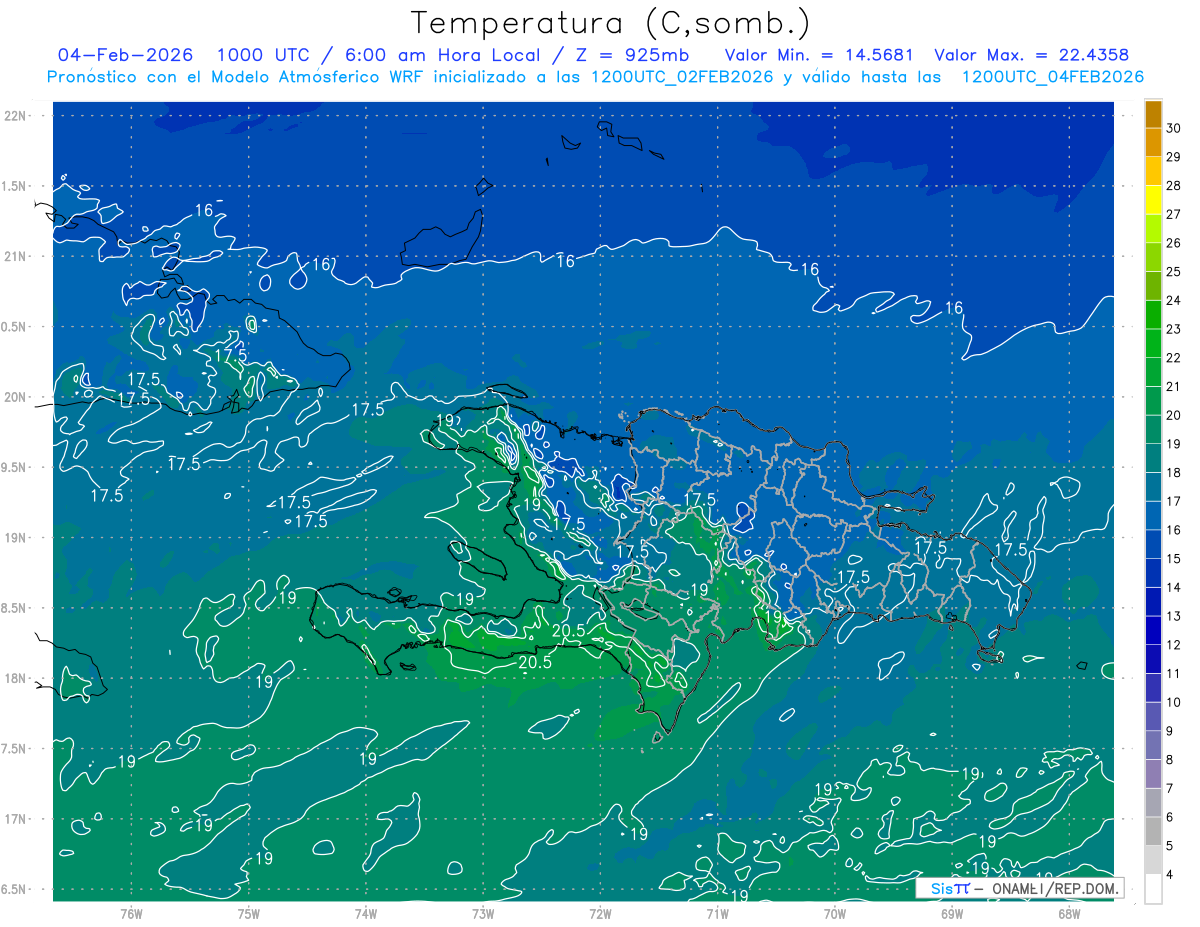The height and width of the screenshot is (927, 1200).
Task: Pick the dark blue swatch between 11 and 12
Action: (x=1154, y=659)
